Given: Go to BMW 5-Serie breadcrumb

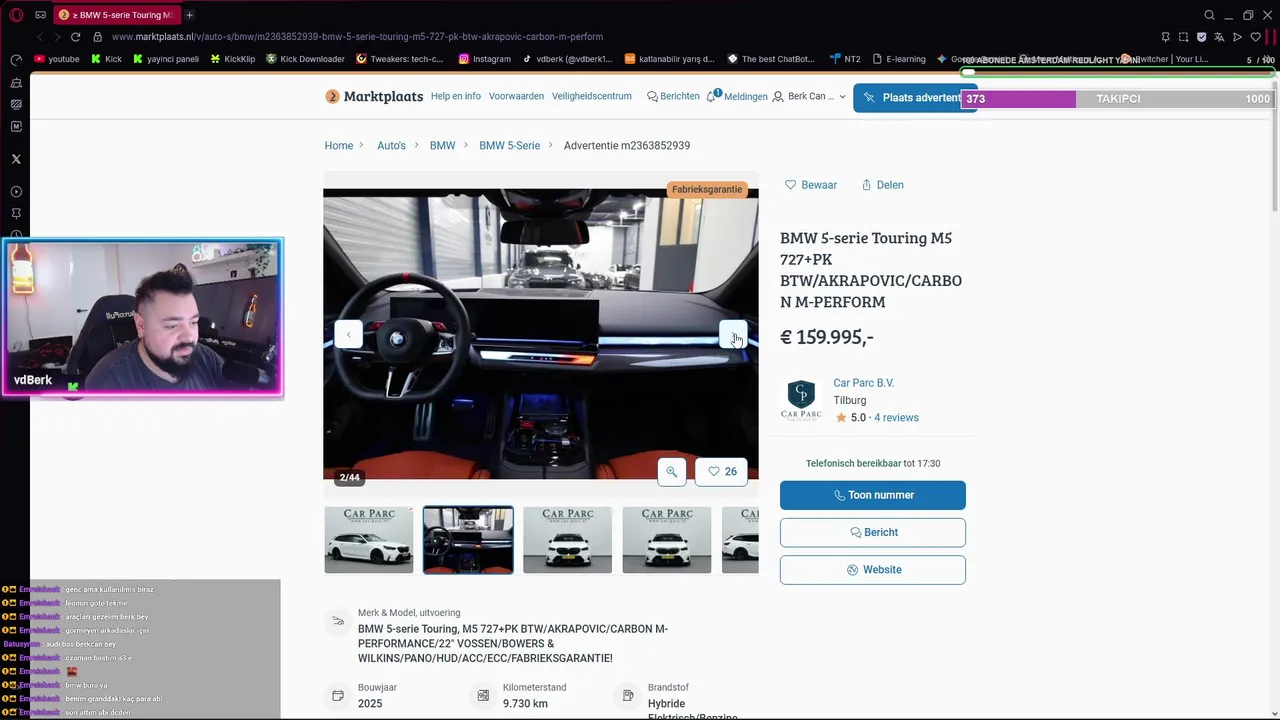Looking at the screenshot, I should [509, 146].
